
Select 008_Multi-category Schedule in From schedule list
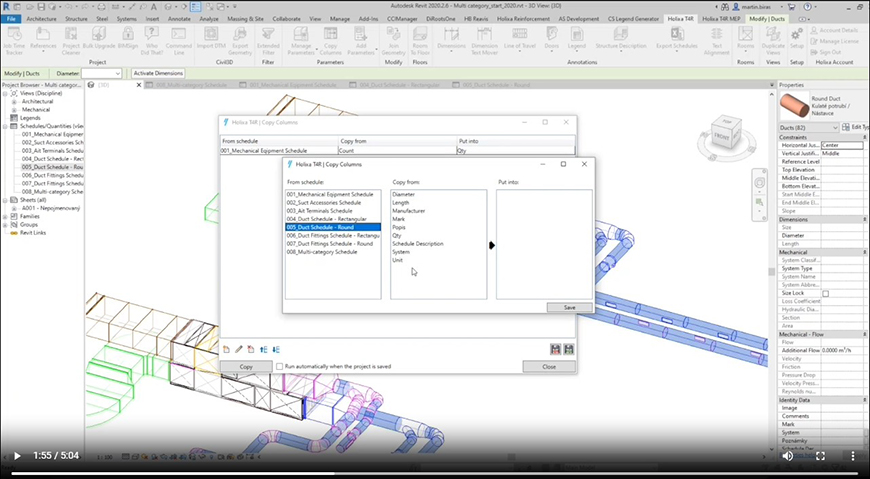click(322, 252)
